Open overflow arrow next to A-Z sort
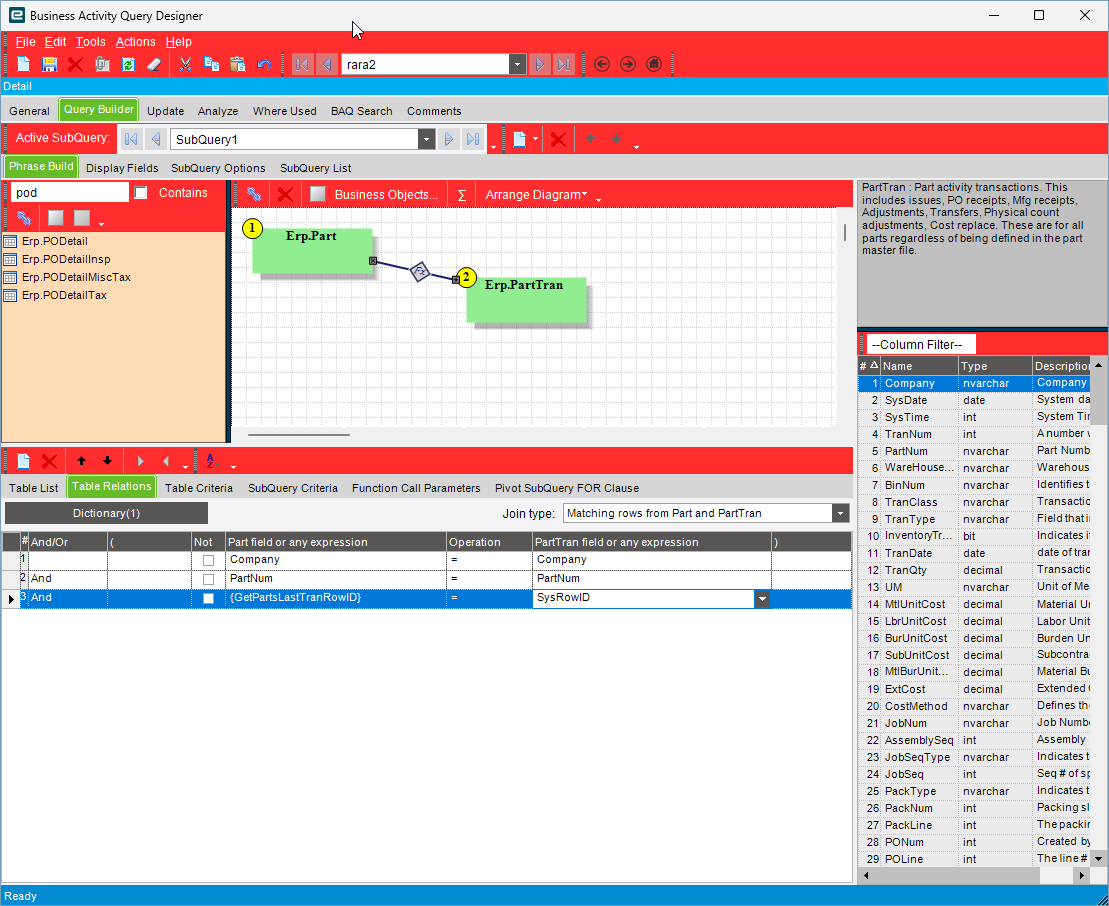 [x=233, y=467]
